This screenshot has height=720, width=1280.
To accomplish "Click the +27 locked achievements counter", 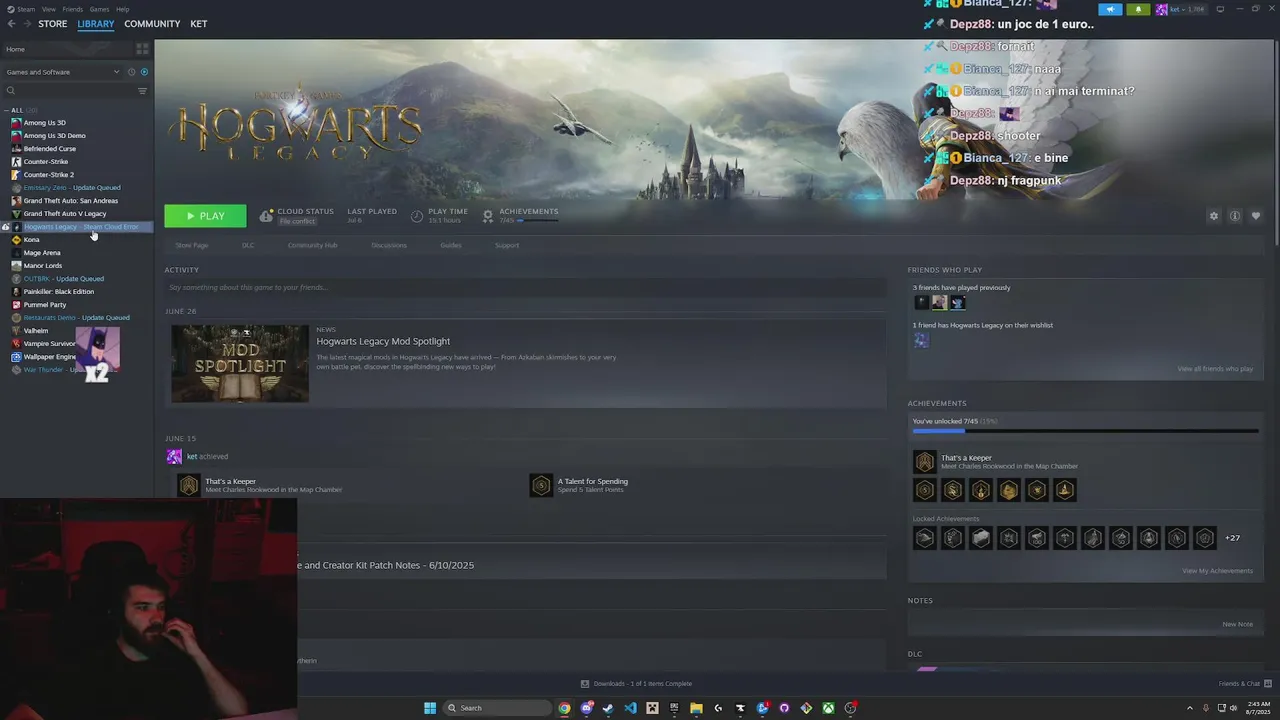I will tap(1232, 538).
